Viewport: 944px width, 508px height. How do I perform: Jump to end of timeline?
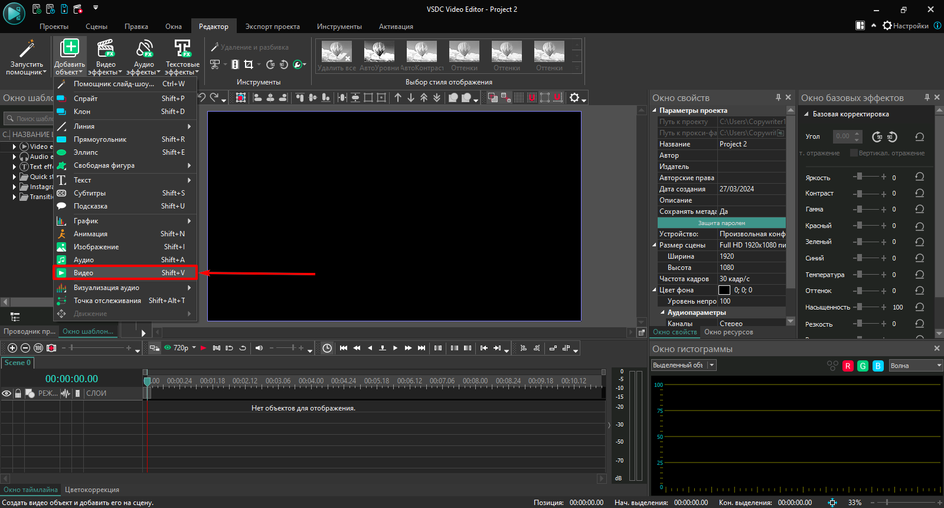pos(421,348)
